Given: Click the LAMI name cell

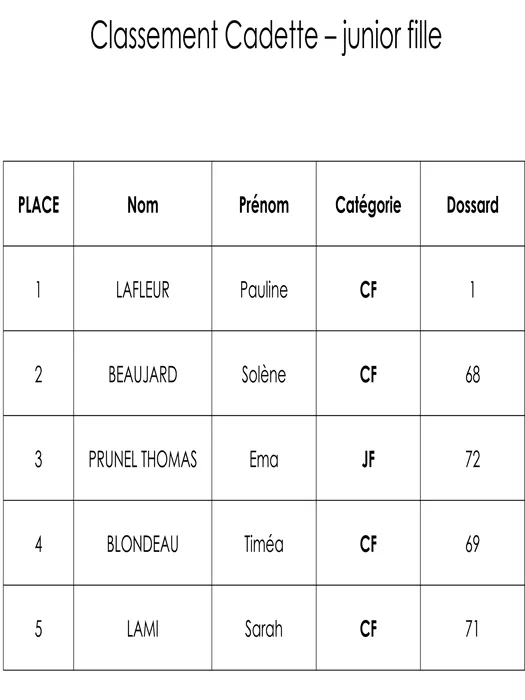Looking at the screenshot, I should [x=142, y=629].
